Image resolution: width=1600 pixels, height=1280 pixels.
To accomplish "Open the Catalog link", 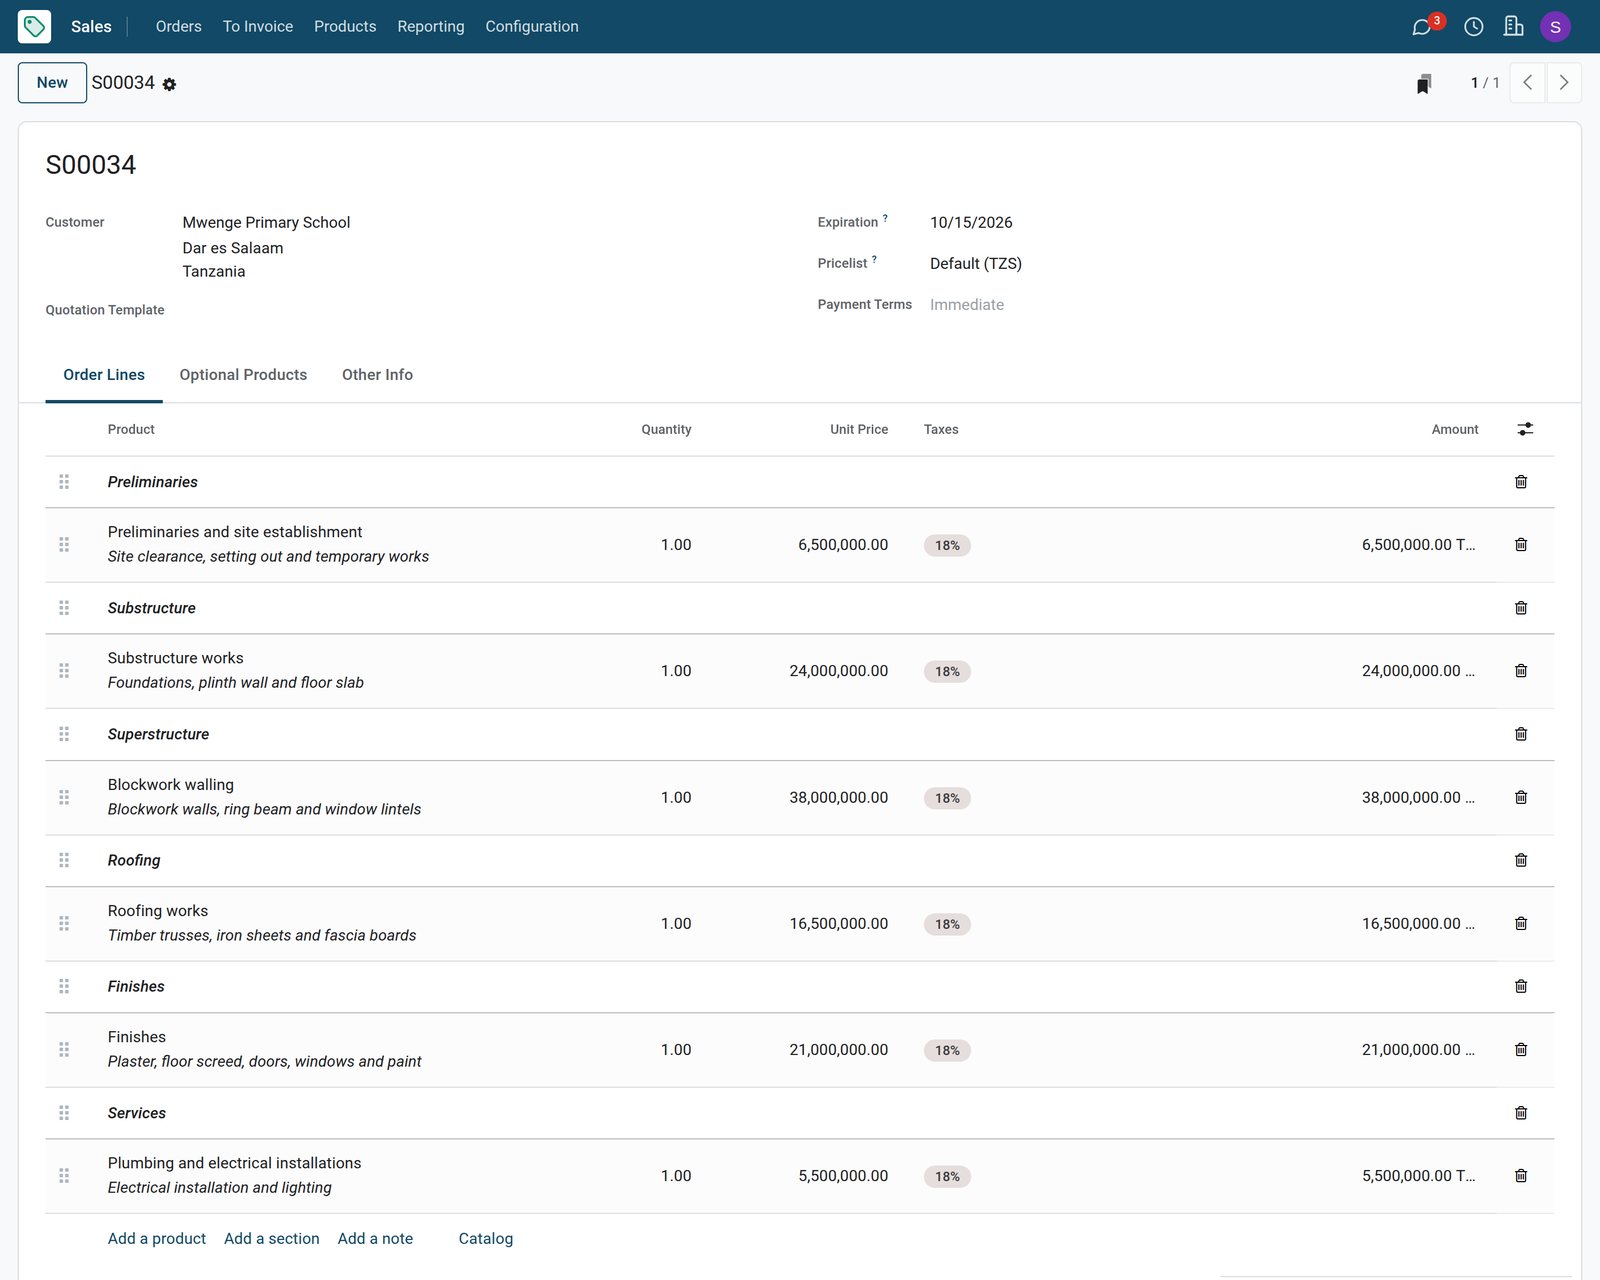I will [486, 1239].
